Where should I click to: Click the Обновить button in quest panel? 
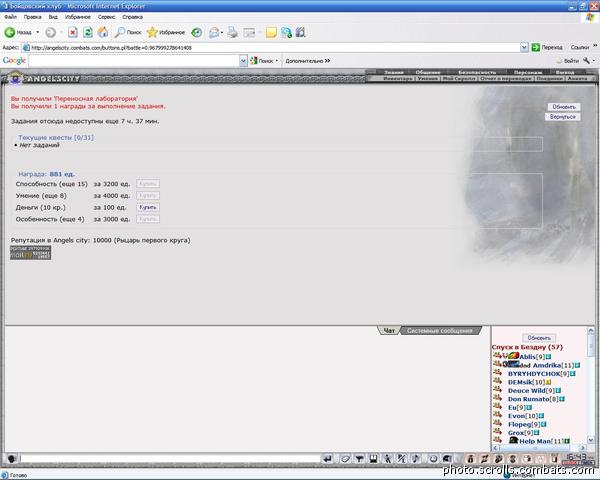point(564,107)
